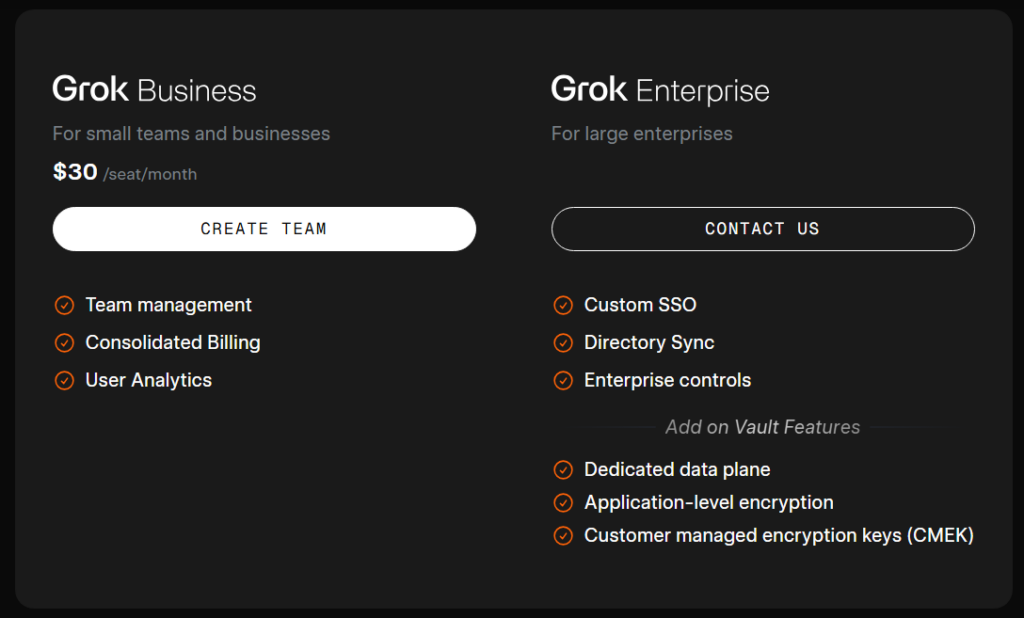1024x618 pixels.
Task: Click the For large enterprises subtitle
Action: pos(641,133)
